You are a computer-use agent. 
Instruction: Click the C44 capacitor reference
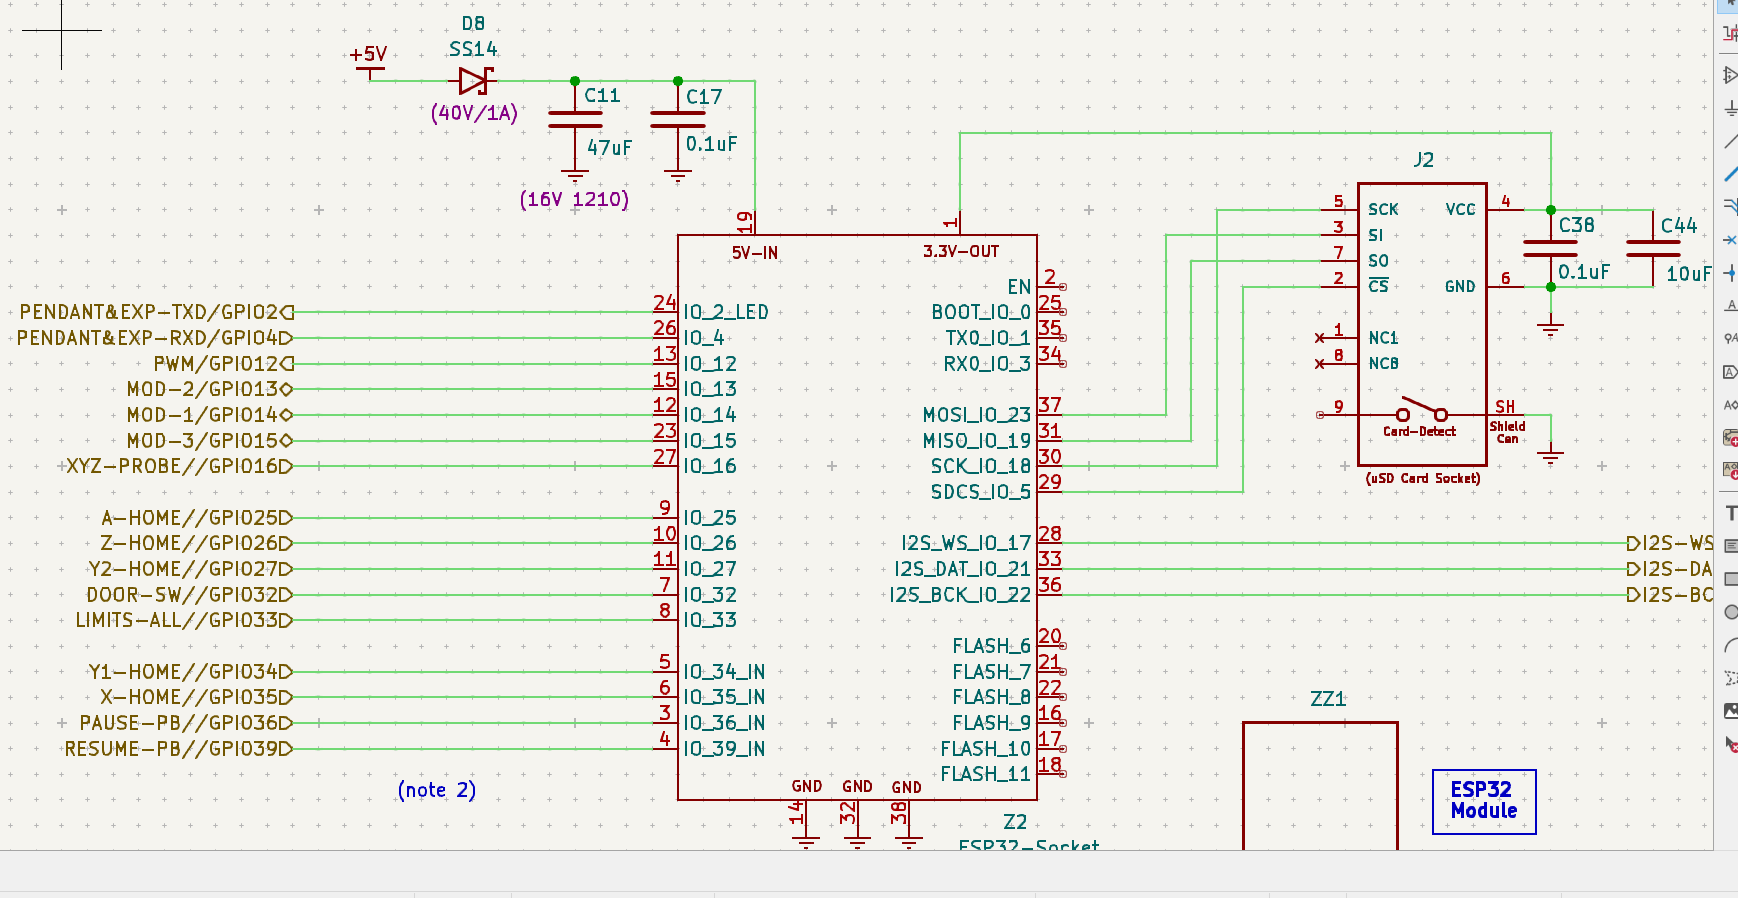point(1679,226)
